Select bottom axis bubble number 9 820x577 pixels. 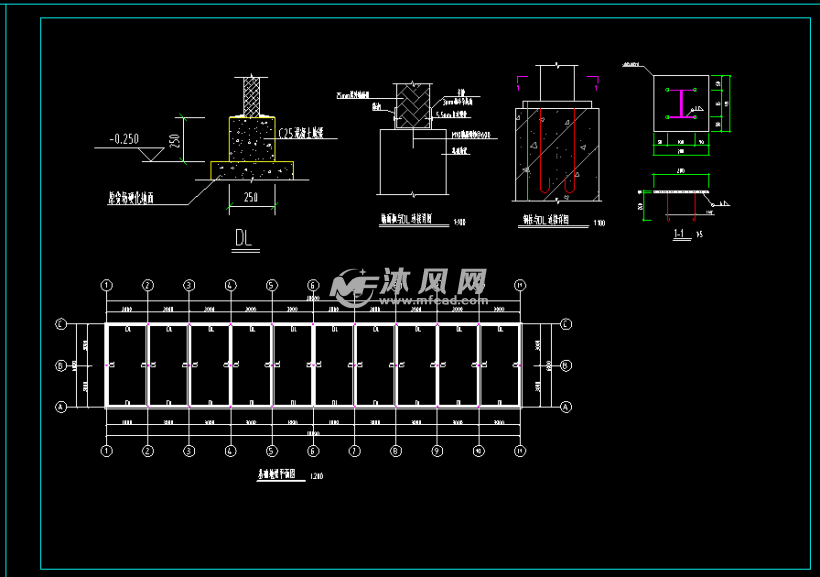pos(437,451)
